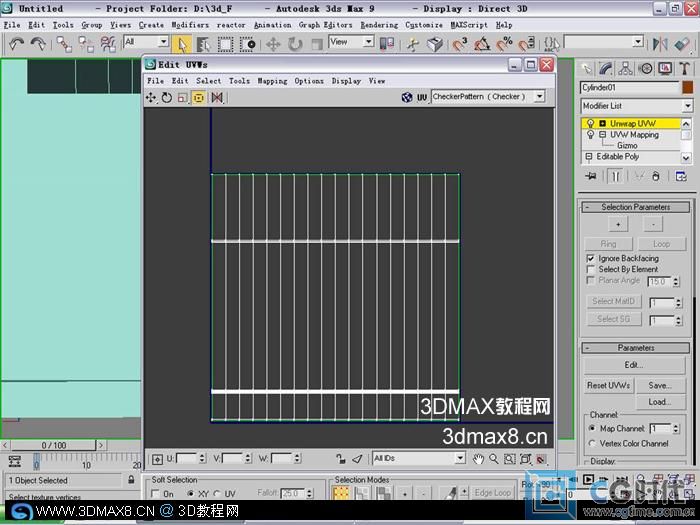This screenshot has width=700, height=525.
Task: Click Cylinder01 object color swatch
Action: pos(688,88)
